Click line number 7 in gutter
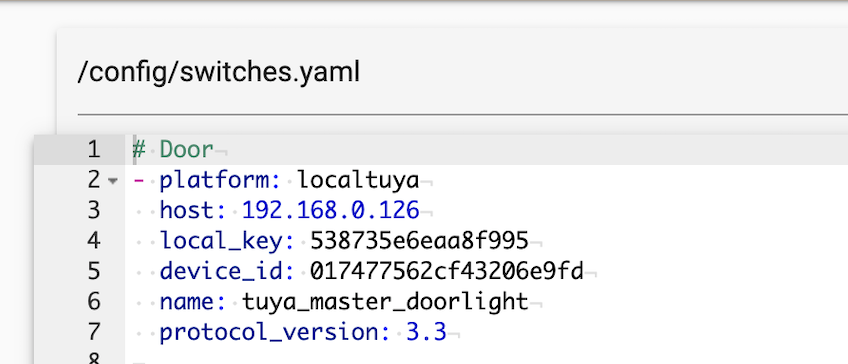Screen dimensions: 848x364 (94, 332)
